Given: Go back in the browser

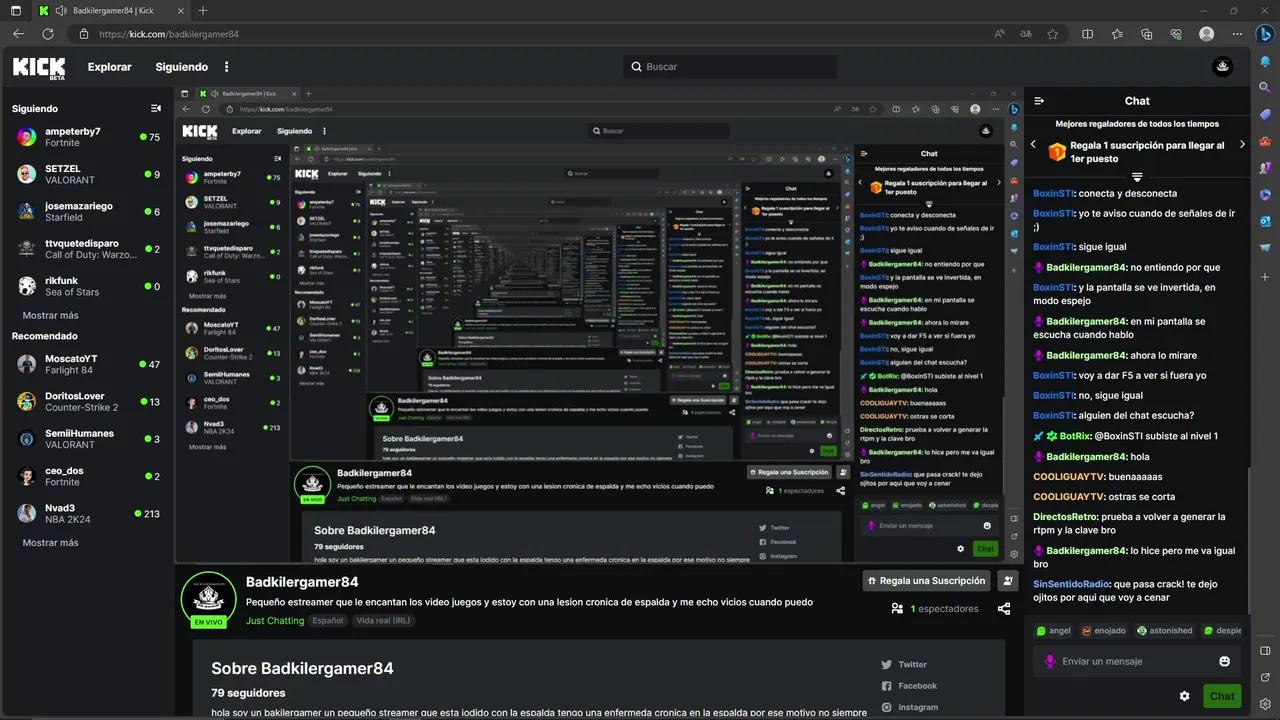Looking at the screenshot, I should click(18, 34).
